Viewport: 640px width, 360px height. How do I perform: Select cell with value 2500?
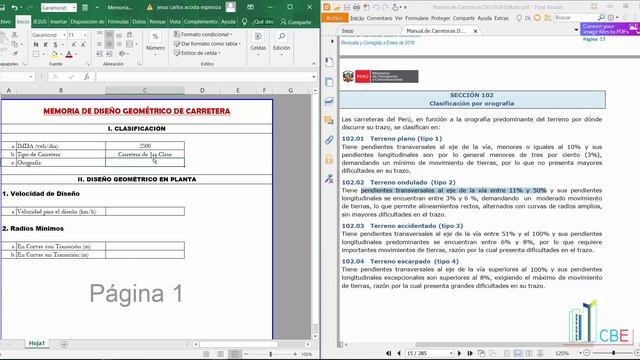(145, 146)
